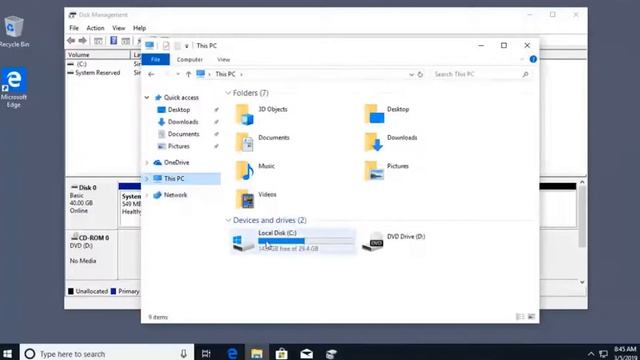Open the Recycle Bin desktop icon
This screenshot has width=640, height=360.
pos(14,31)
